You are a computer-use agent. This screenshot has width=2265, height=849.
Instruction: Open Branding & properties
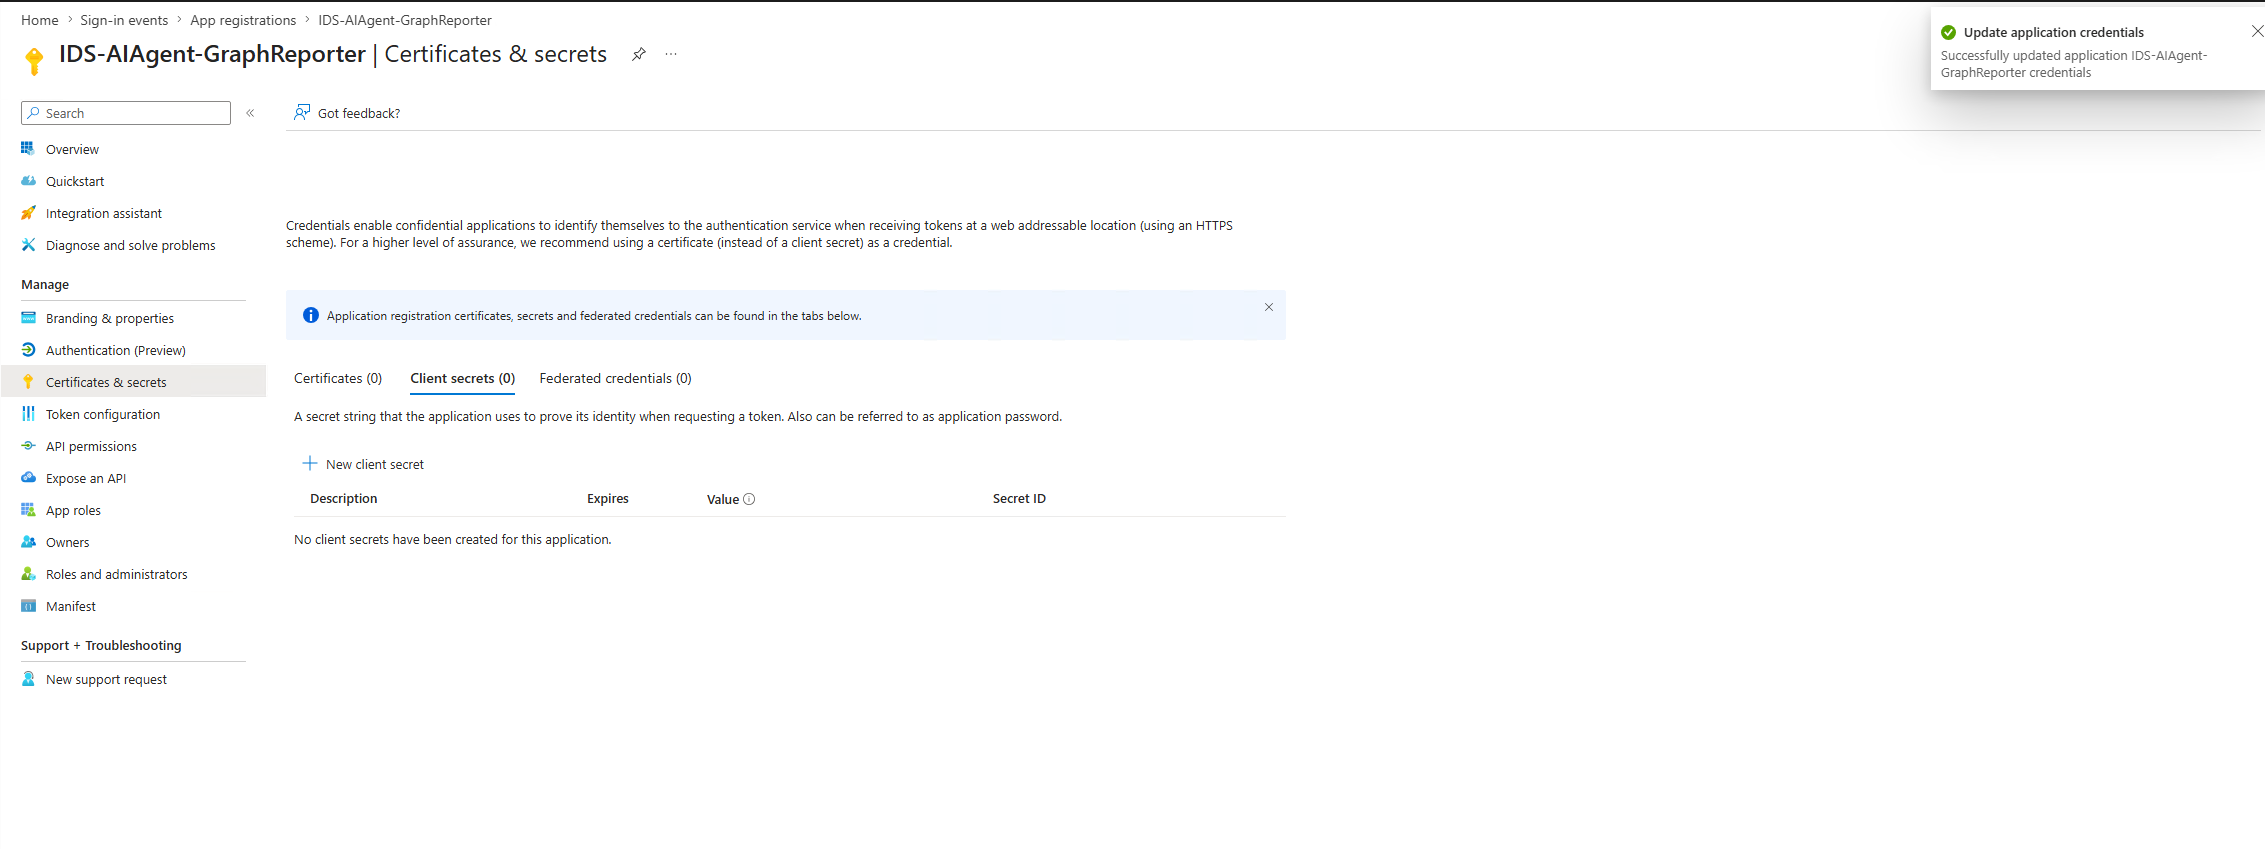click(x=110, y=318)
